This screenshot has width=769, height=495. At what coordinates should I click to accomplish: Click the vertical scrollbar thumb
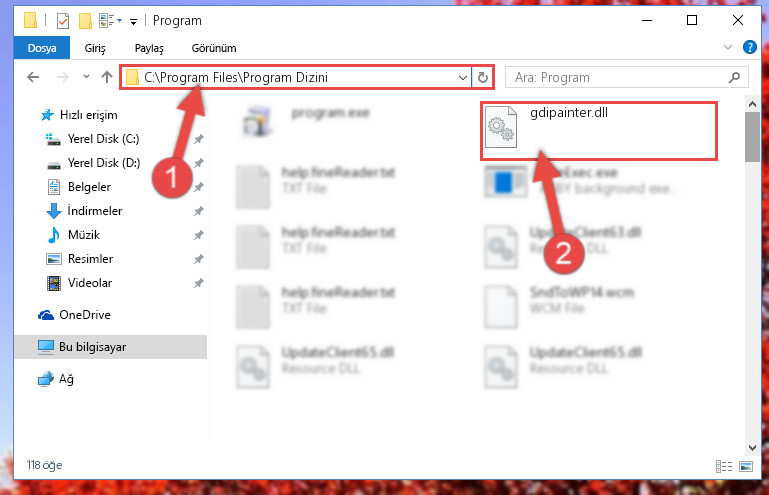tap(752, 137)
